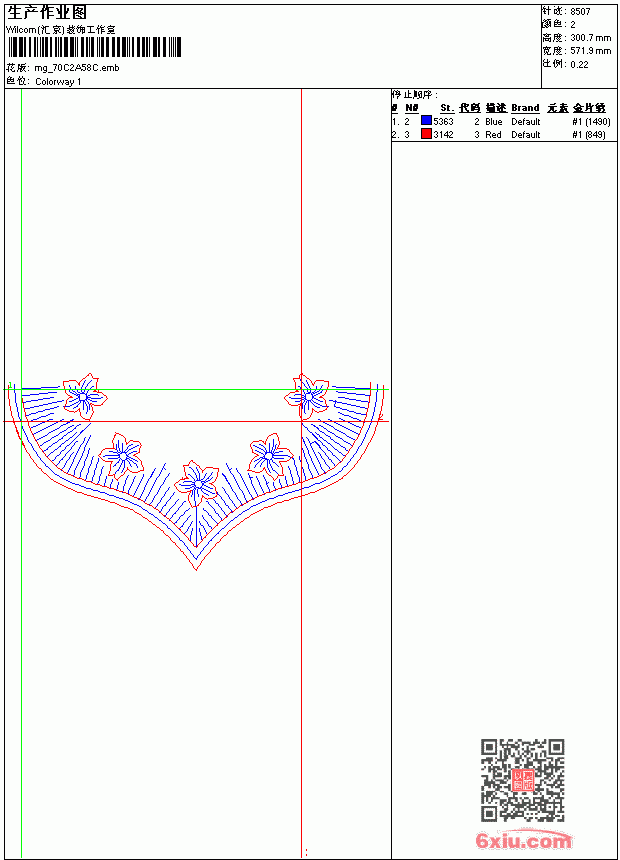620x860 pixels.
Task: Click the blue color swatch in stop sequence
Action: pyautogui.click(x=426, y=121)
